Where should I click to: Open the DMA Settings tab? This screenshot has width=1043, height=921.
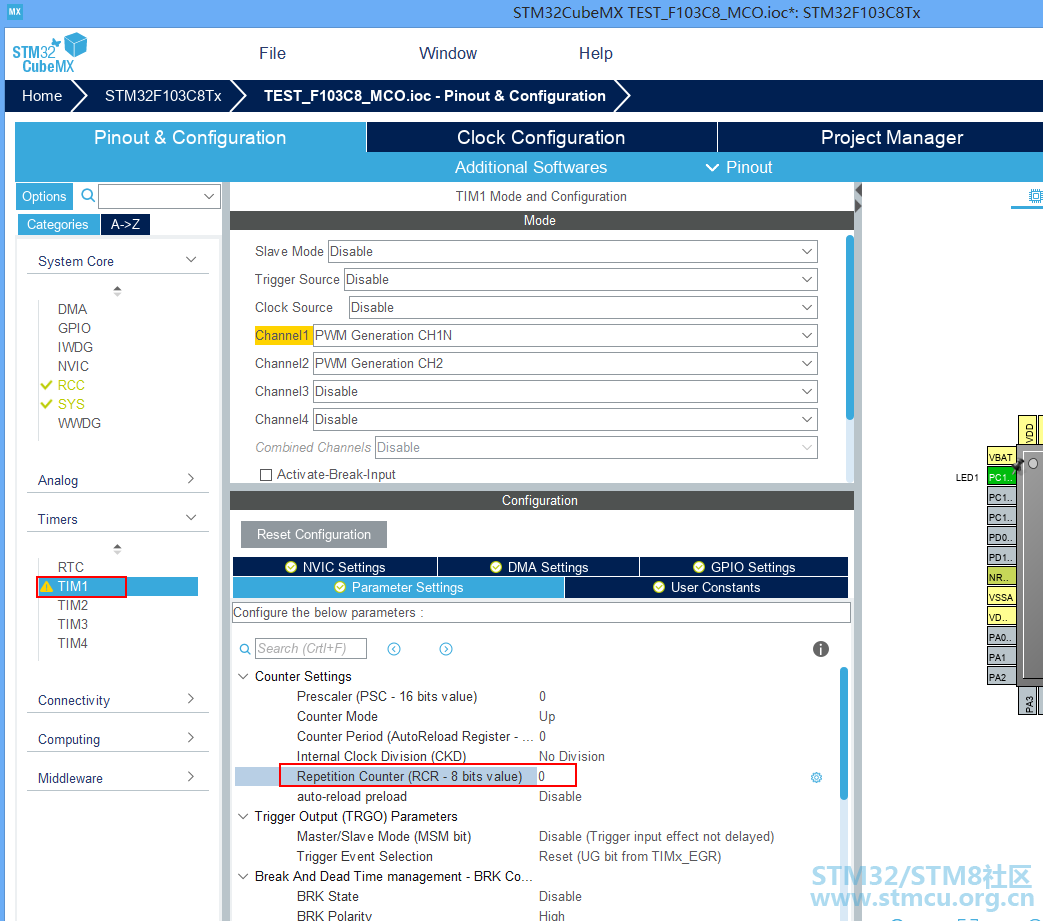539,567
